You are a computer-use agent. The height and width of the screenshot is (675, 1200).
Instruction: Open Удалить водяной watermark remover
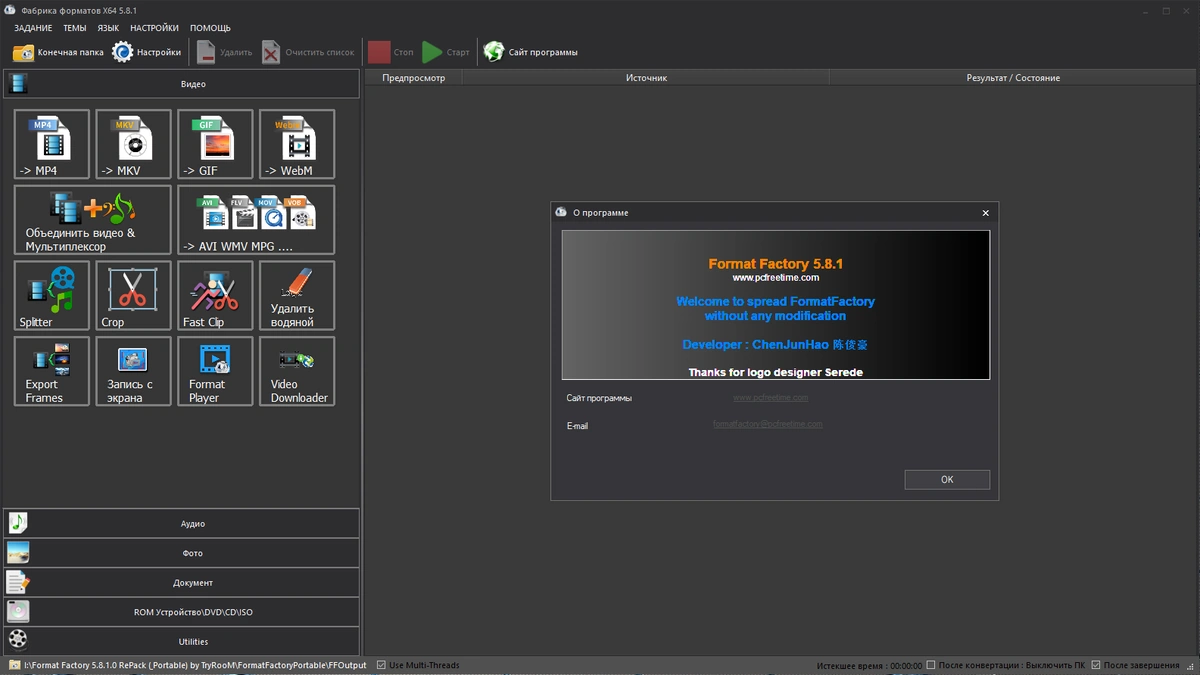297,296
